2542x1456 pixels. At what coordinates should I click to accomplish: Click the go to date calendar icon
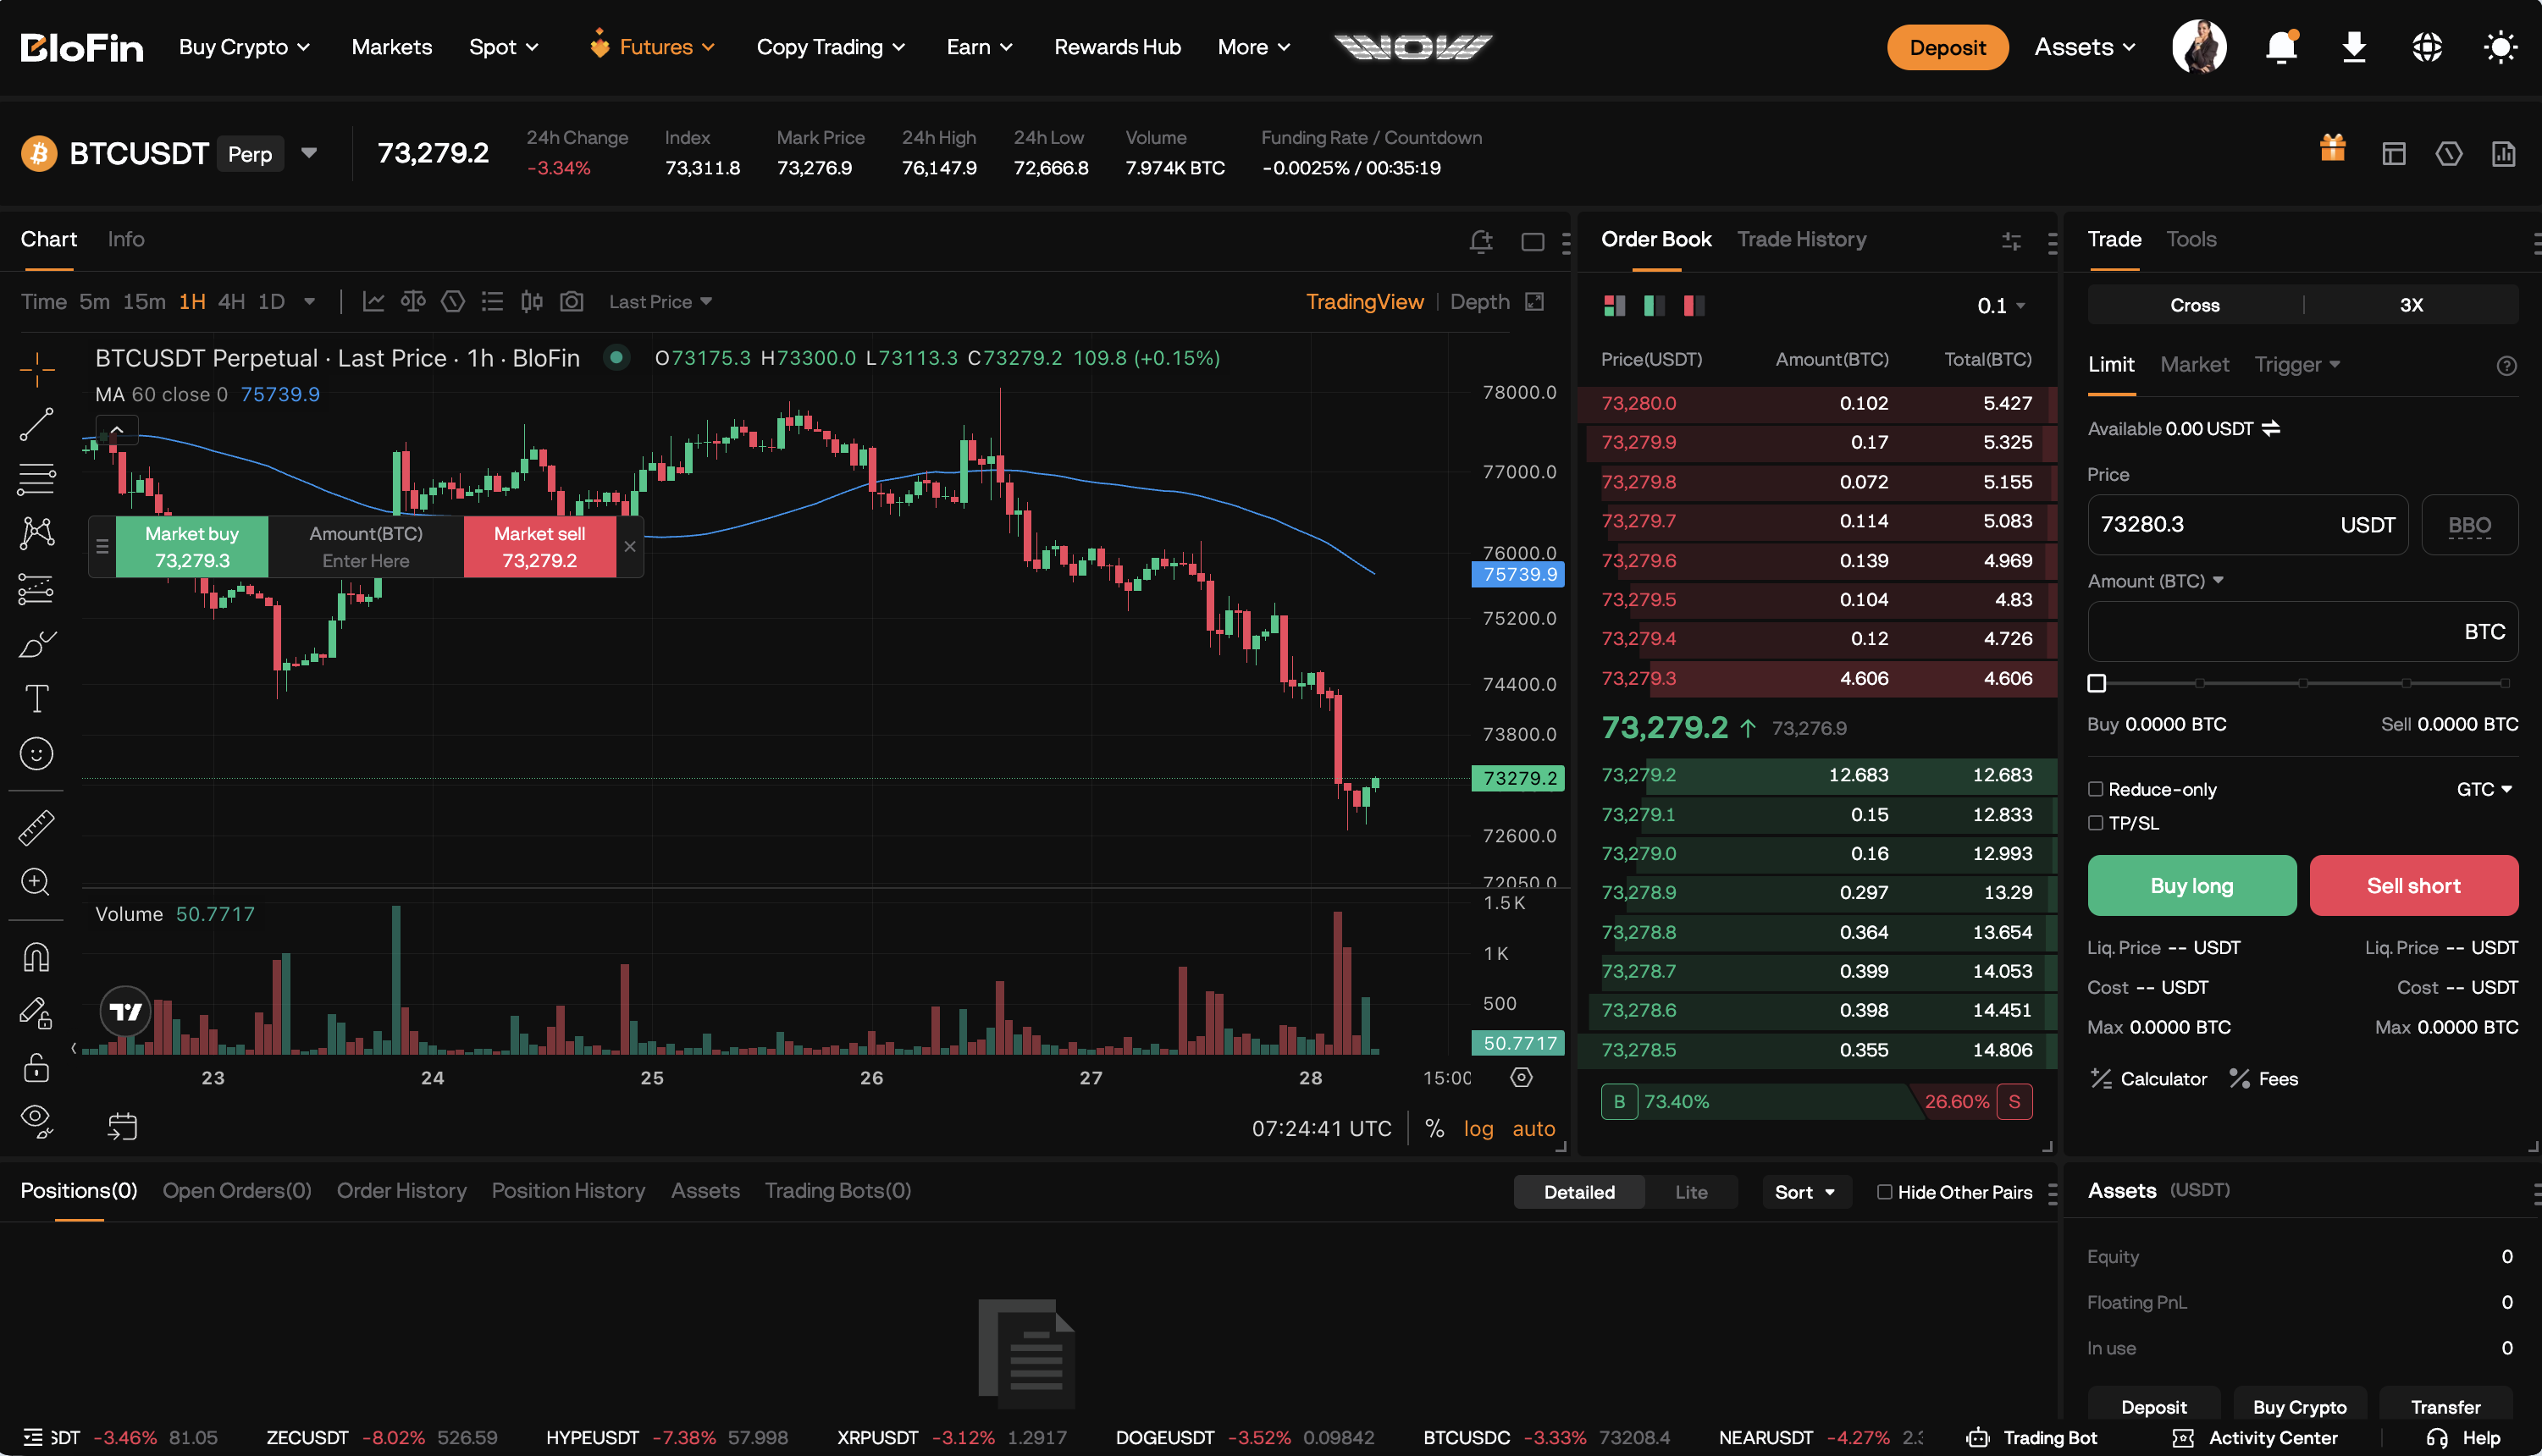click(122, 1126)
